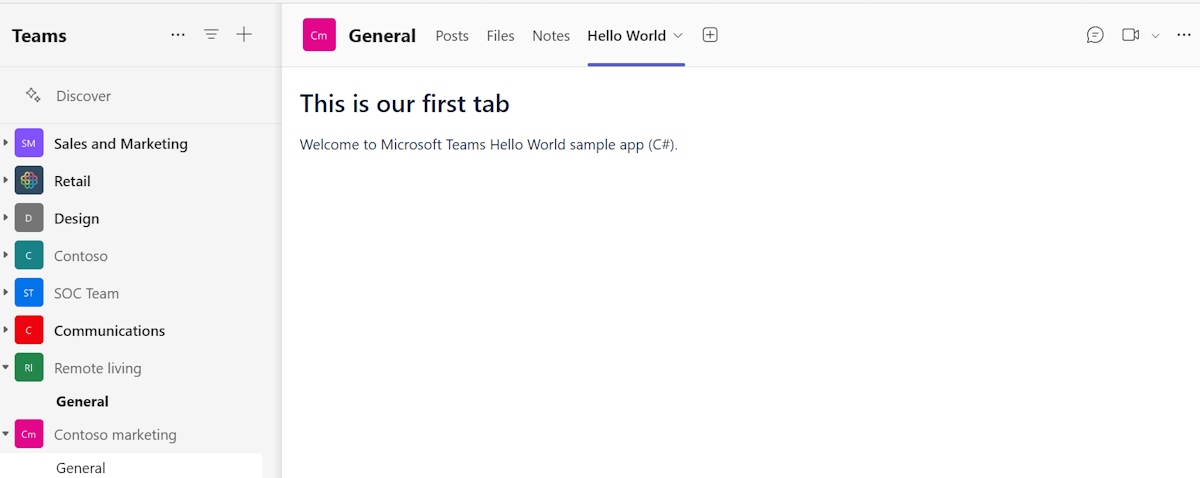Image resolution: width=1200 pixels, height=478 pixels.
Task: Open the meeting options dropdown chevron
Action: pos(1156,35)
